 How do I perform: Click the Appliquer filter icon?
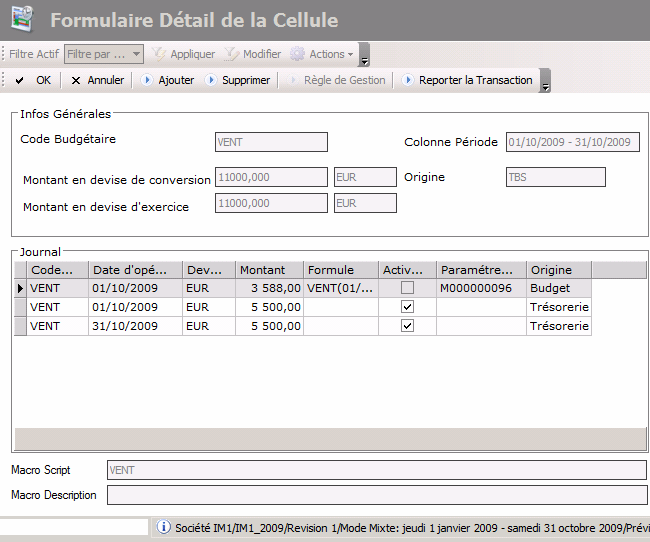pos(158,54)
